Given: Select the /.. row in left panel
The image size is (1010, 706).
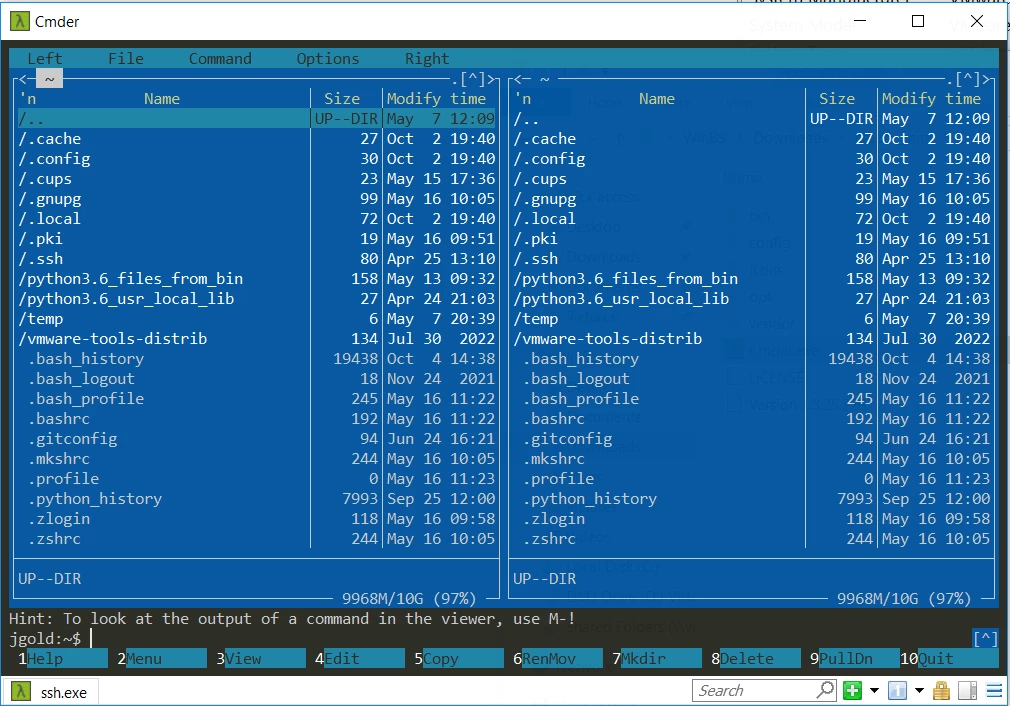Looking at the screenshot, I should click(x=256, y=119).
